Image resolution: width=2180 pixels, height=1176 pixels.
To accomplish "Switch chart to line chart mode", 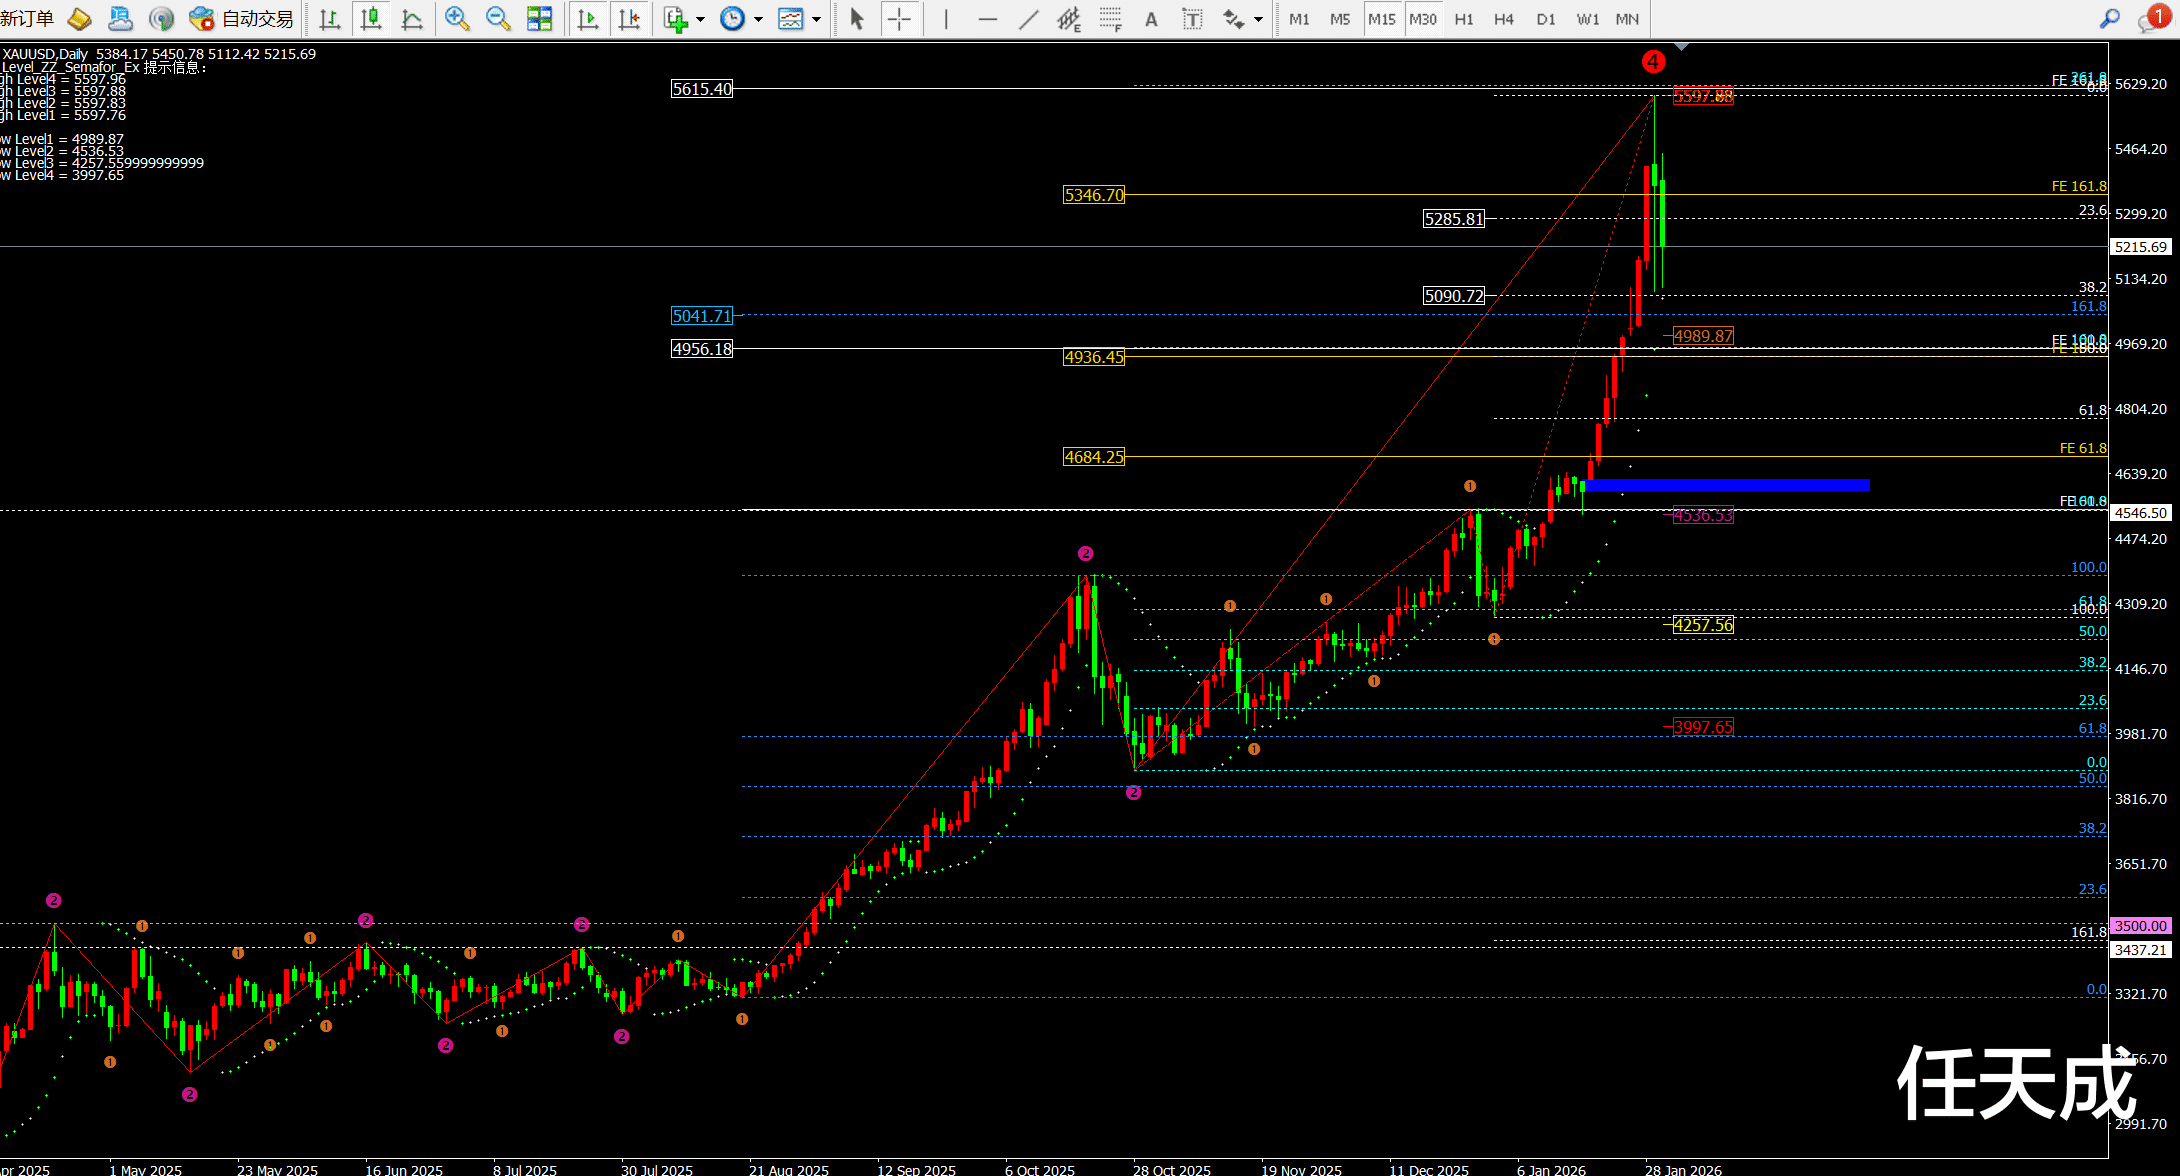I will click(x=412, y=18).
